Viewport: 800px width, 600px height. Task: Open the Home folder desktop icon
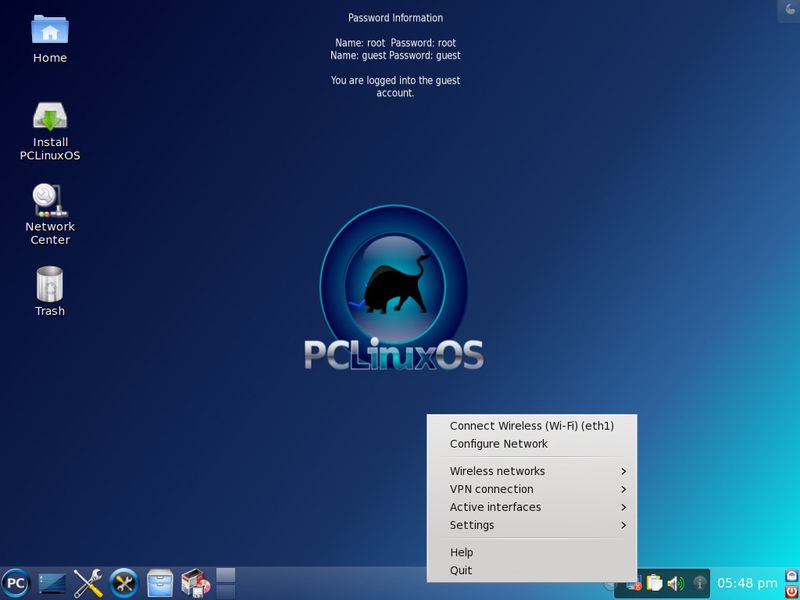coord(50,39)
